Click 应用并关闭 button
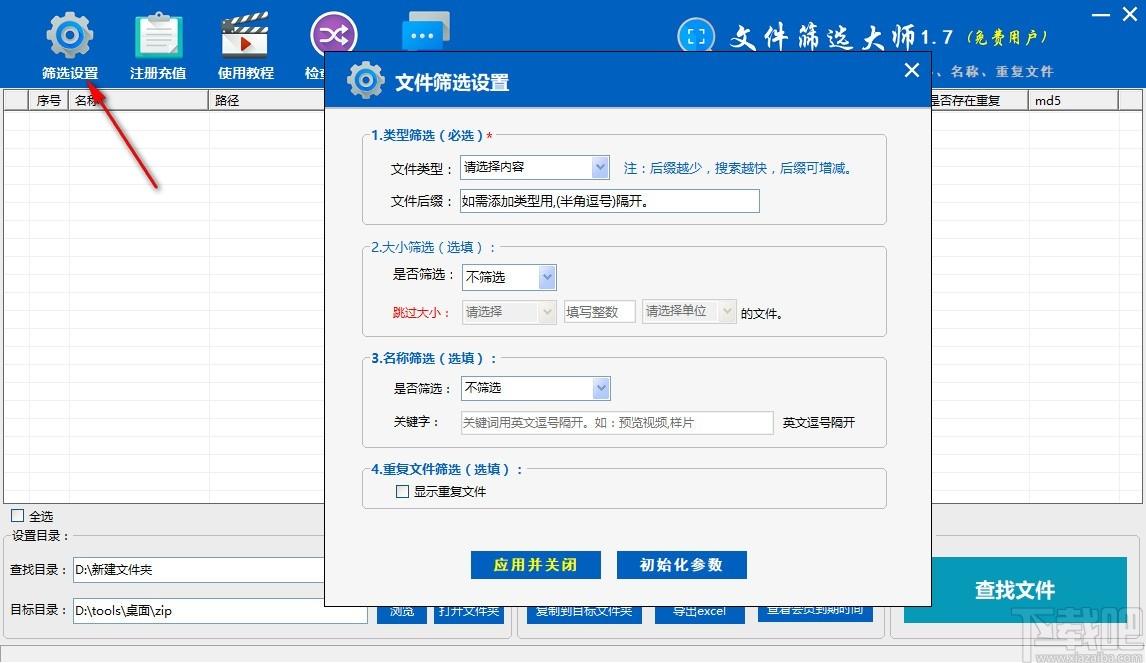 (x=536, y=565)
